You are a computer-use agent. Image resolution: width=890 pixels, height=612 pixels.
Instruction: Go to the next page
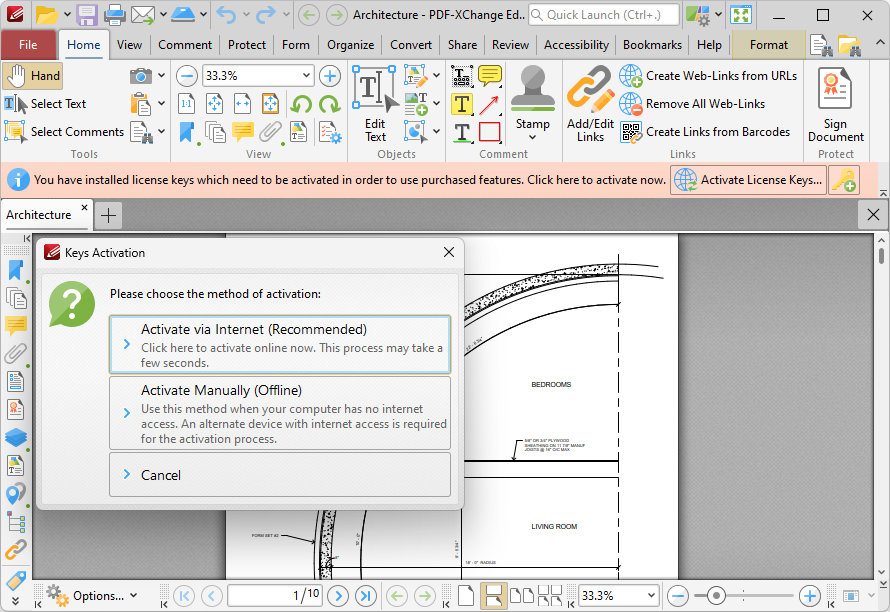[x=338, y=596]
